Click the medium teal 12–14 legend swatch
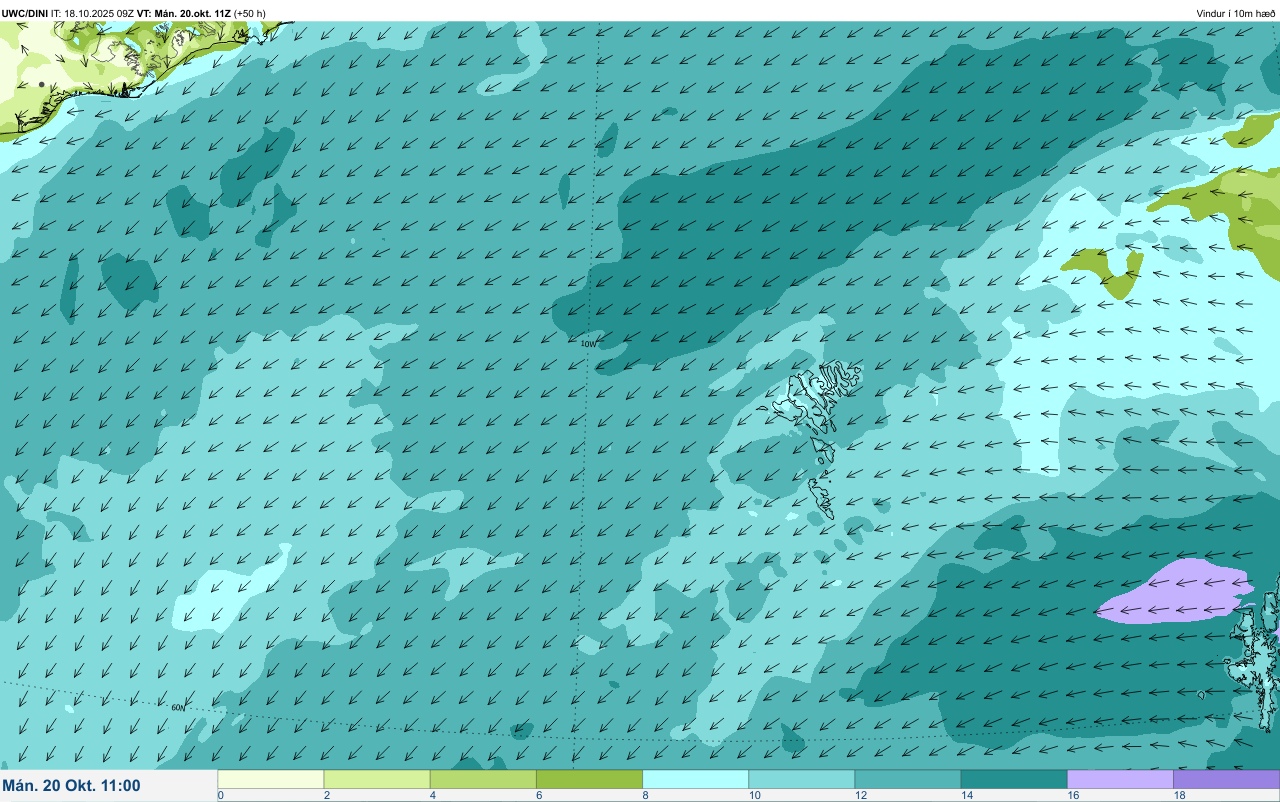Screen dimensions: 1280x802 pos(907,779)
